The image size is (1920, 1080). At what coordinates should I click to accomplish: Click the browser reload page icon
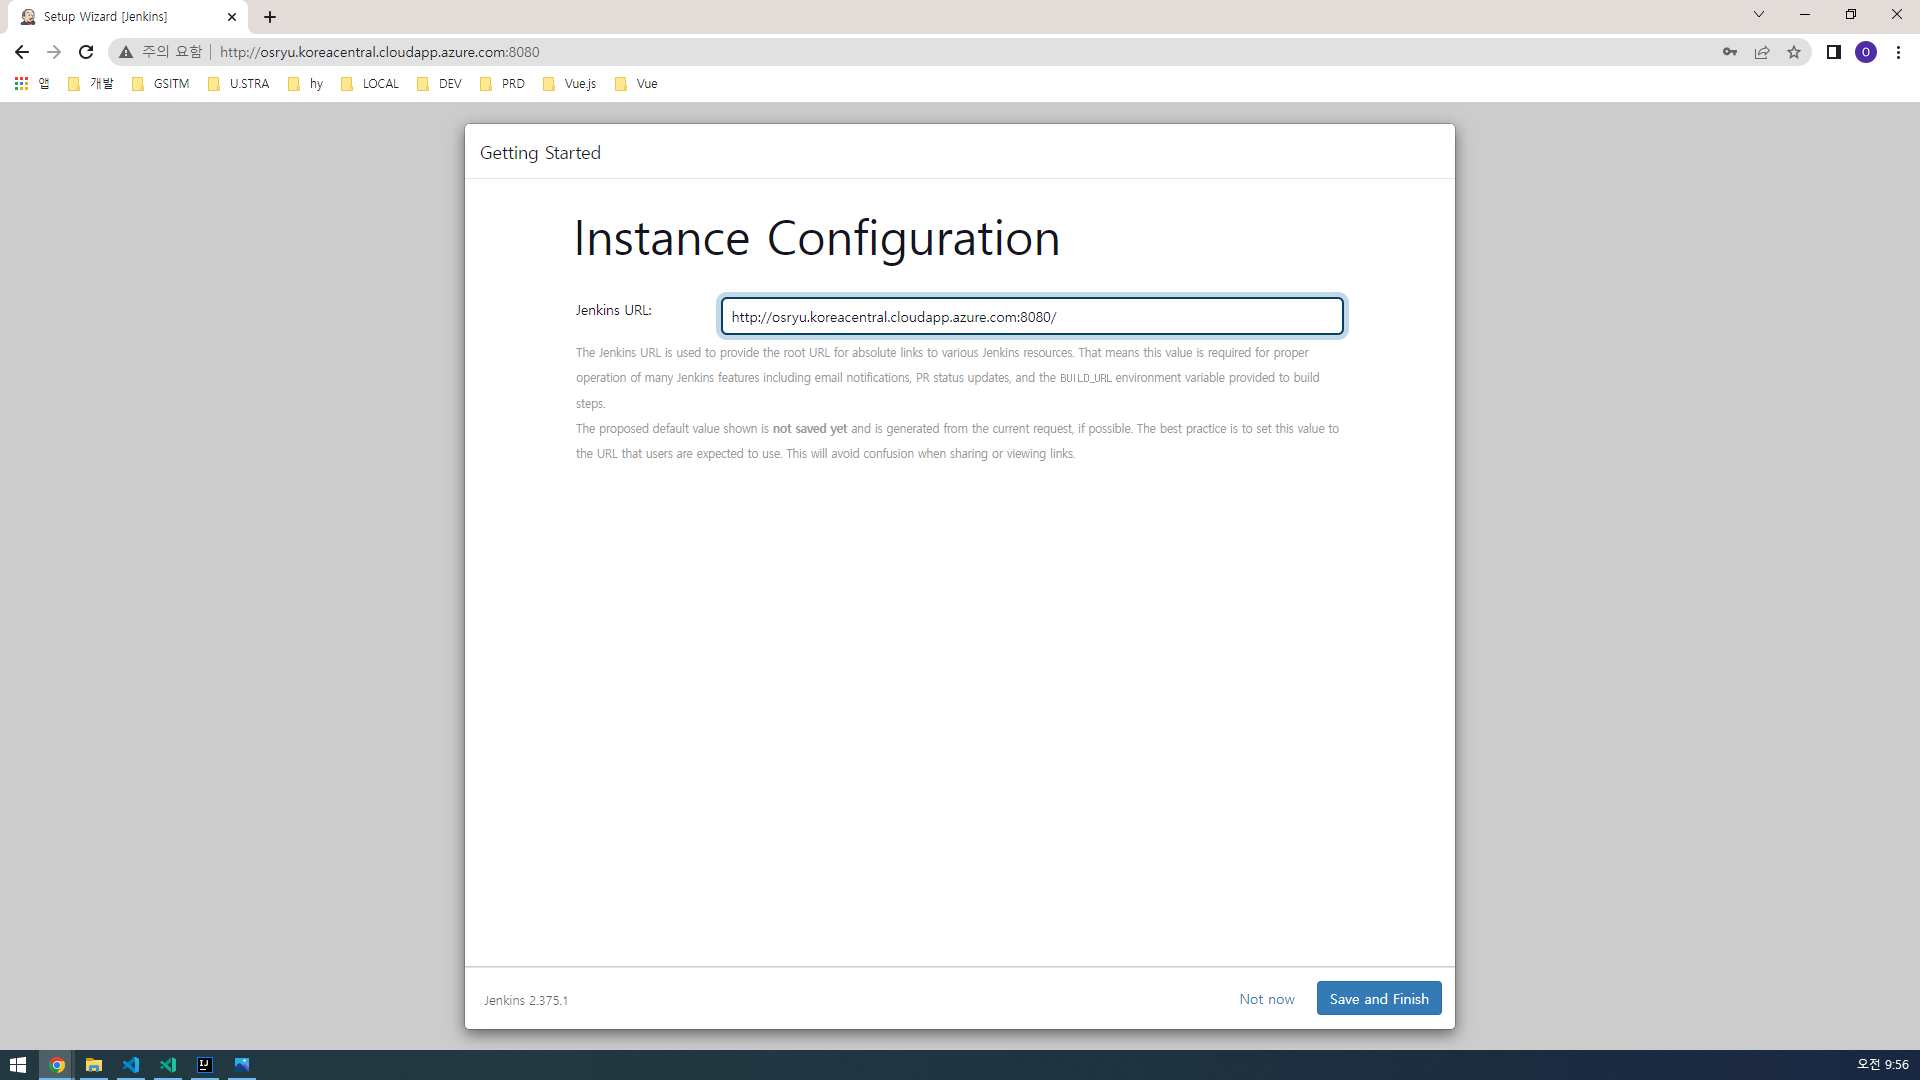coord(86,52)
